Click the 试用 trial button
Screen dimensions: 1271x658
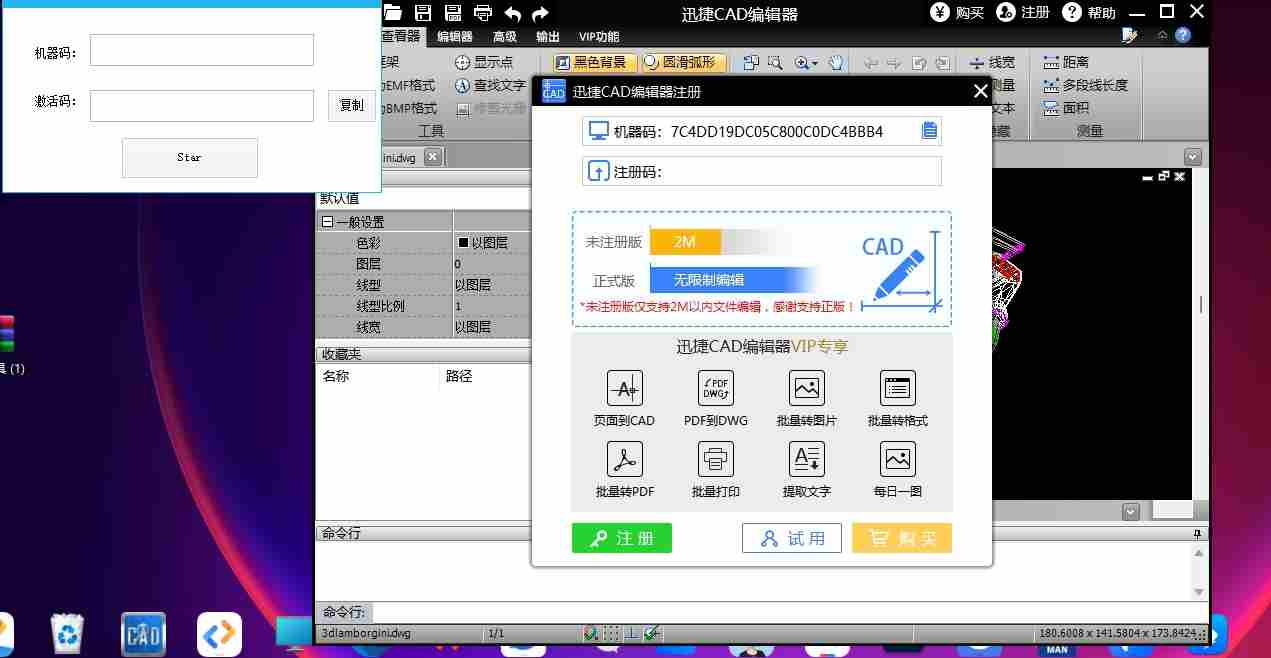(792, 538)
